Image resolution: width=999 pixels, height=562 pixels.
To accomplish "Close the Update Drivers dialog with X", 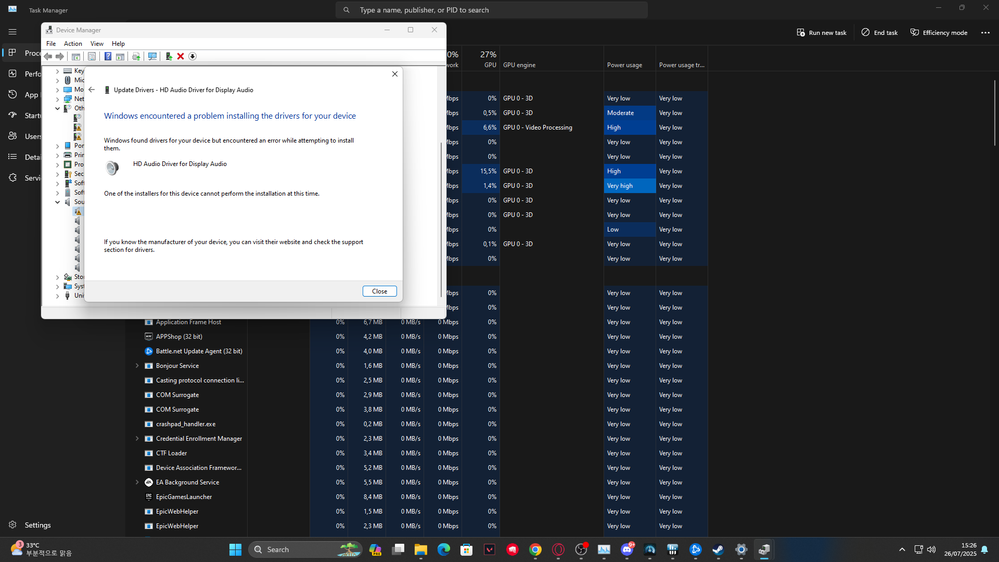I will point(395,74).
